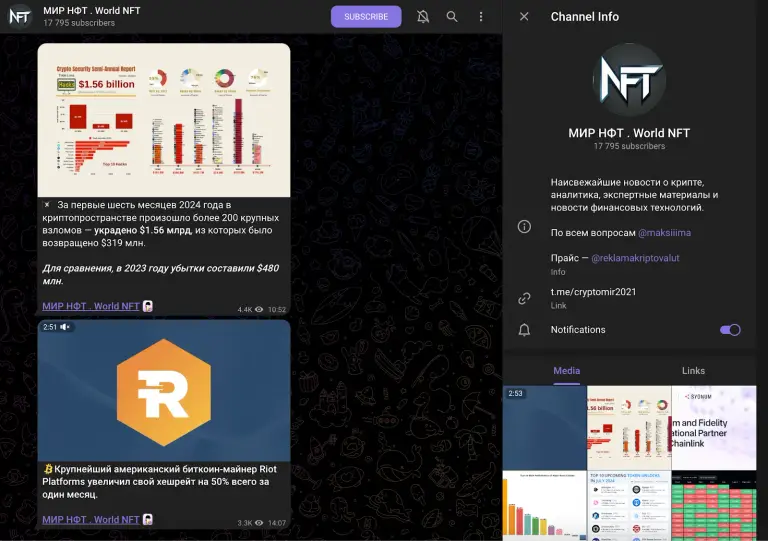
Task: Copy the t.me/cryptomir2021 channel link
Action: click(593, 292)
